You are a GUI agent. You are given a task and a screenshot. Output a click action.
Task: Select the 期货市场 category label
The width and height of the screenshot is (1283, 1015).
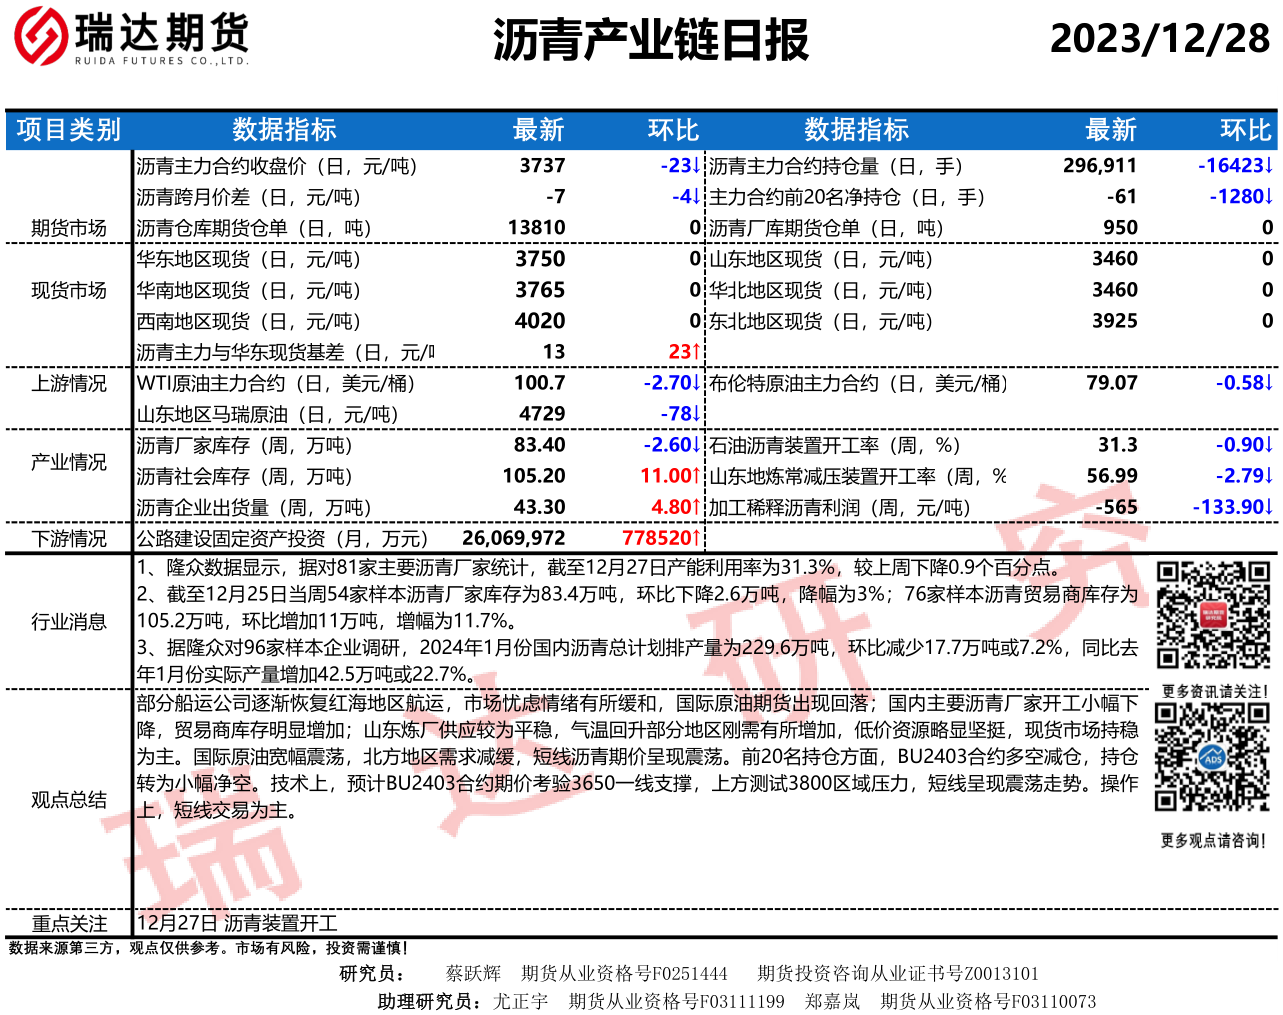[x=68, y=228]
